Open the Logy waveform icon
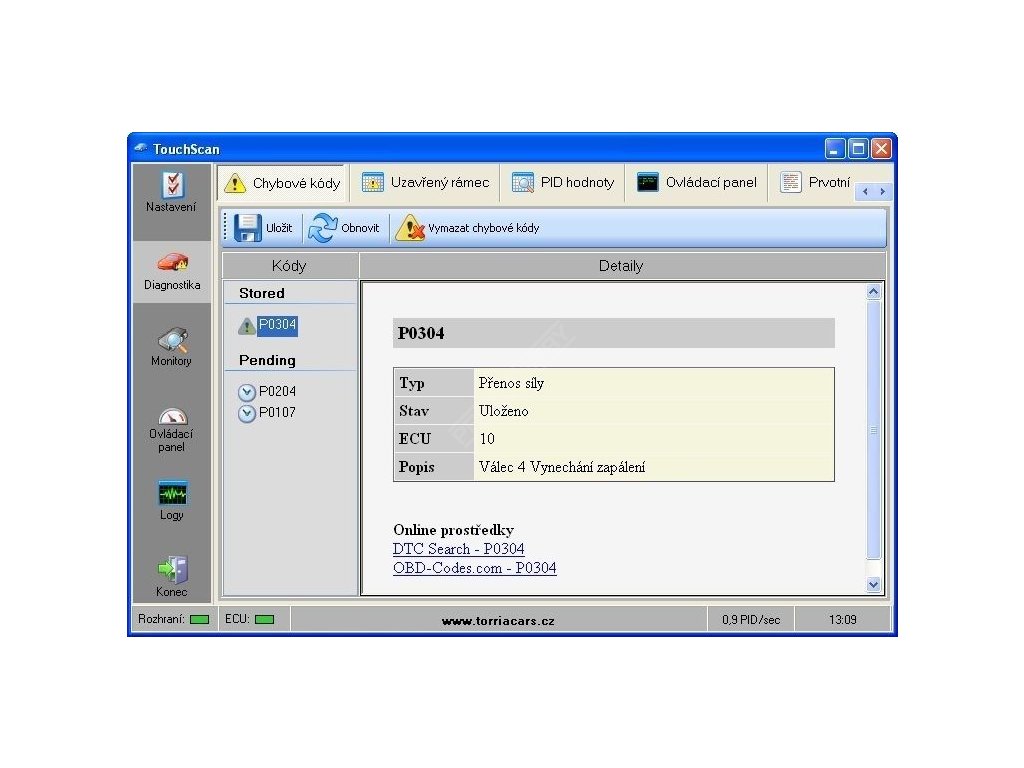The width and height of the screenshot is (1024, 768). click(x=172, y=493)
